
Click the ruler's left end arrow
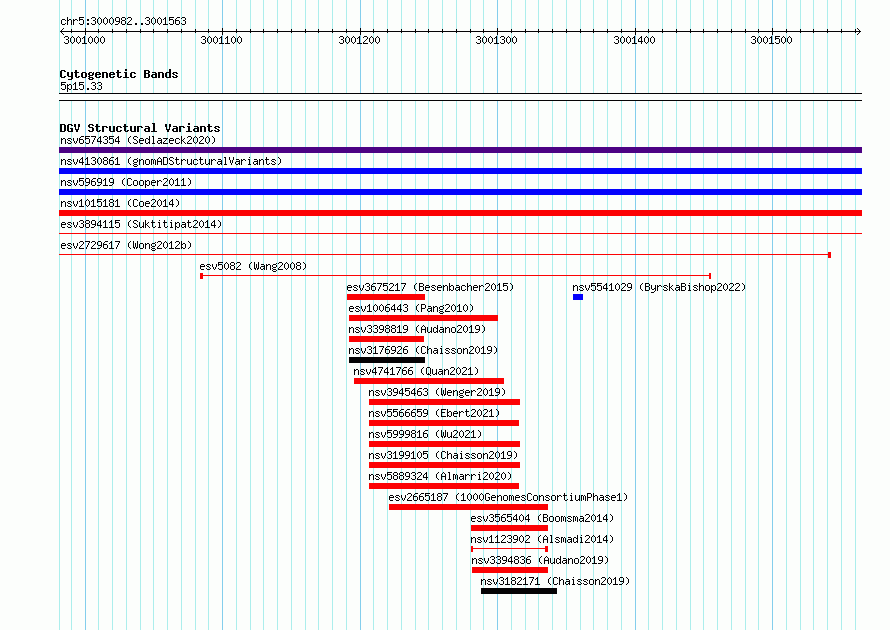(x=62, y=31)
